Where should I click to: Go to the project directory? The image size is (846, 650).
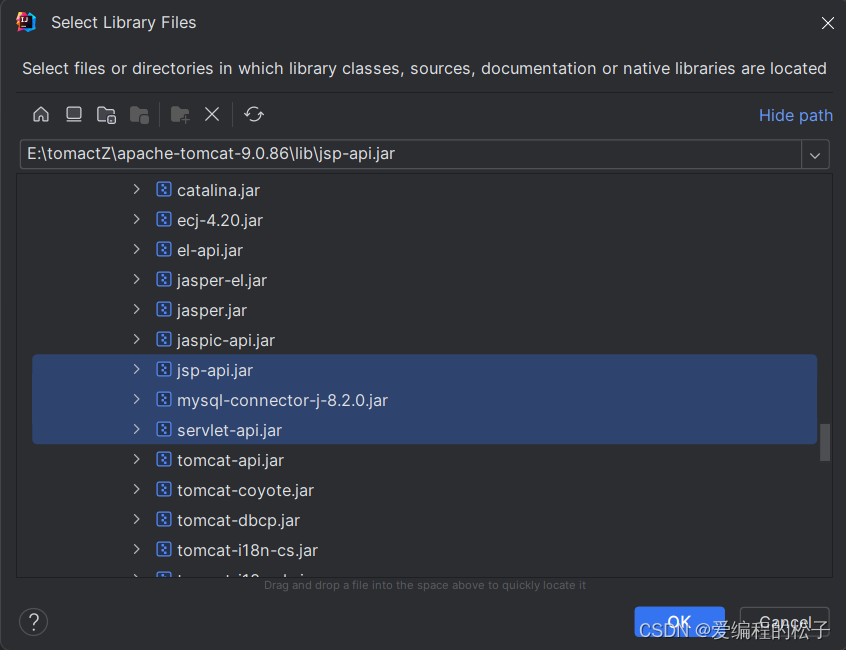(x=106, y=114)
